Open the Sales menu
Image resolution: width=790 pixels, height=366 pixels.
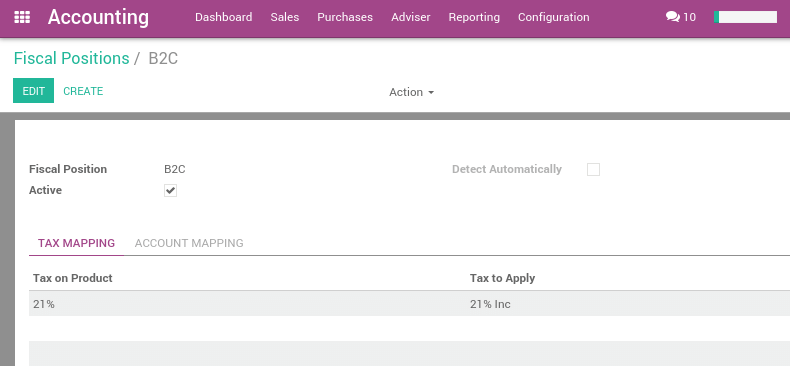(x=285, y=17)
